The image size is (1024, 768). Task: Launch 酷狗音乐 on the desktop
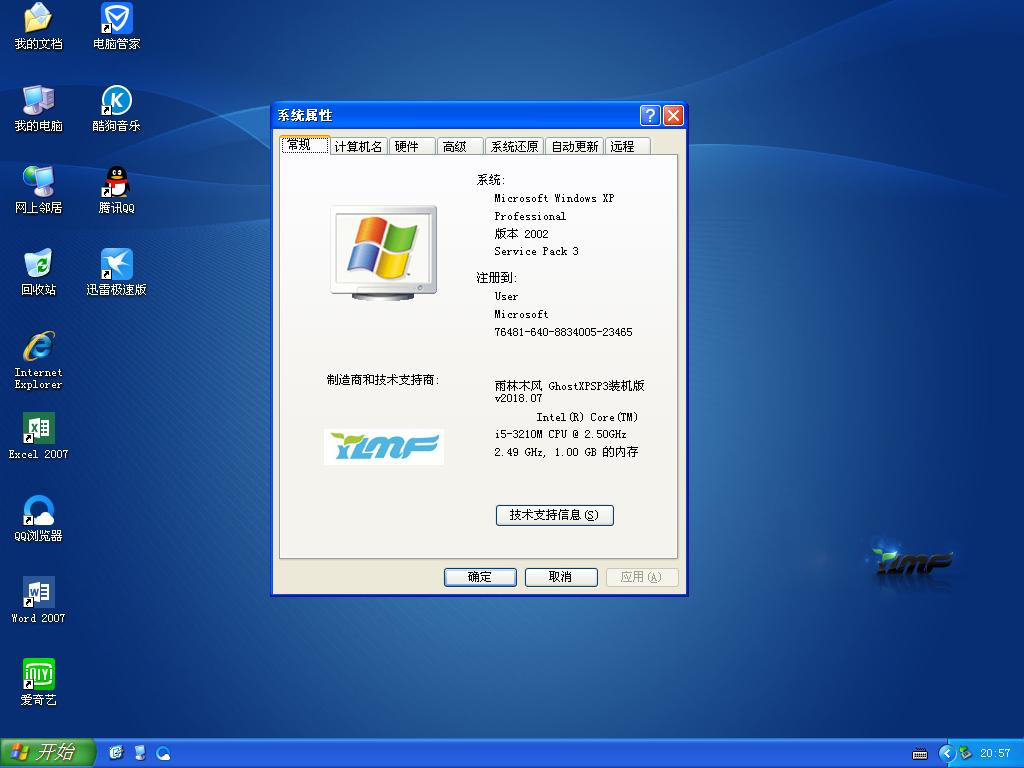click(115, 103)
